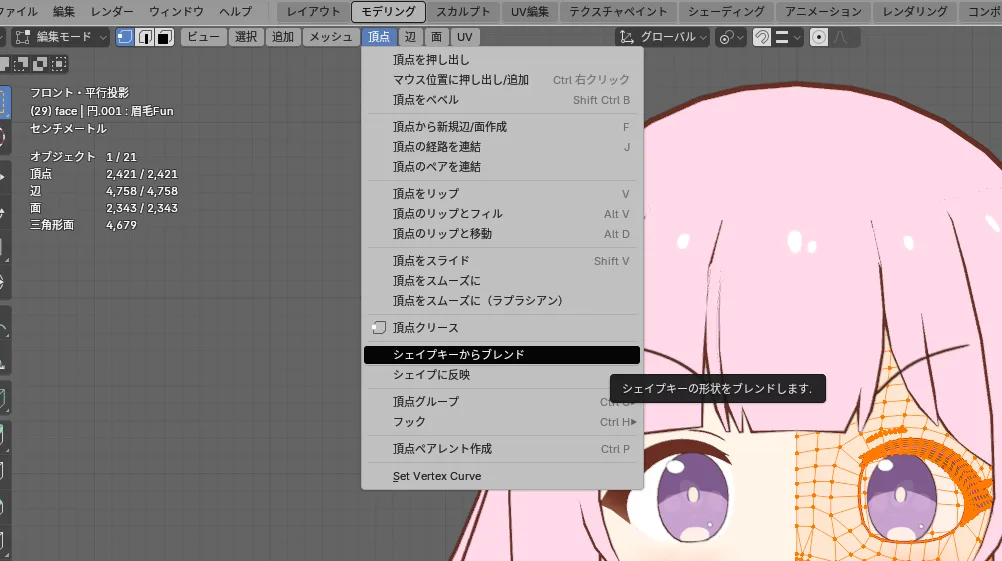
Task: Choose マウス位置に押し出し/追加 menu entry
Action: 502,80
